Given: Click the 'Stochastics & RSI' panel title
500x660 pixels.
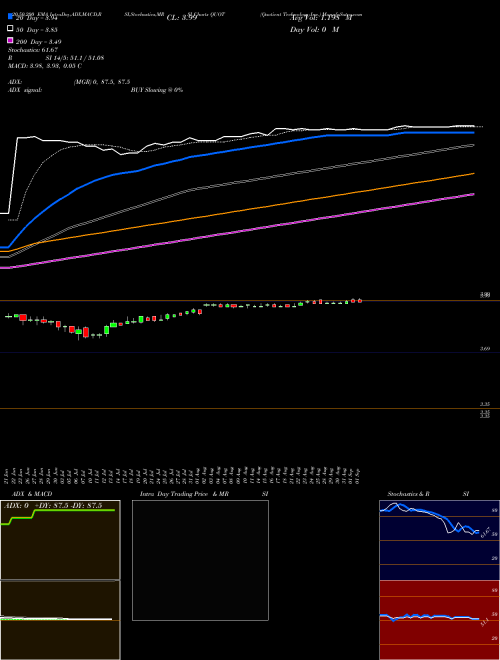Looking at the screenshot, I should [428, 494].
